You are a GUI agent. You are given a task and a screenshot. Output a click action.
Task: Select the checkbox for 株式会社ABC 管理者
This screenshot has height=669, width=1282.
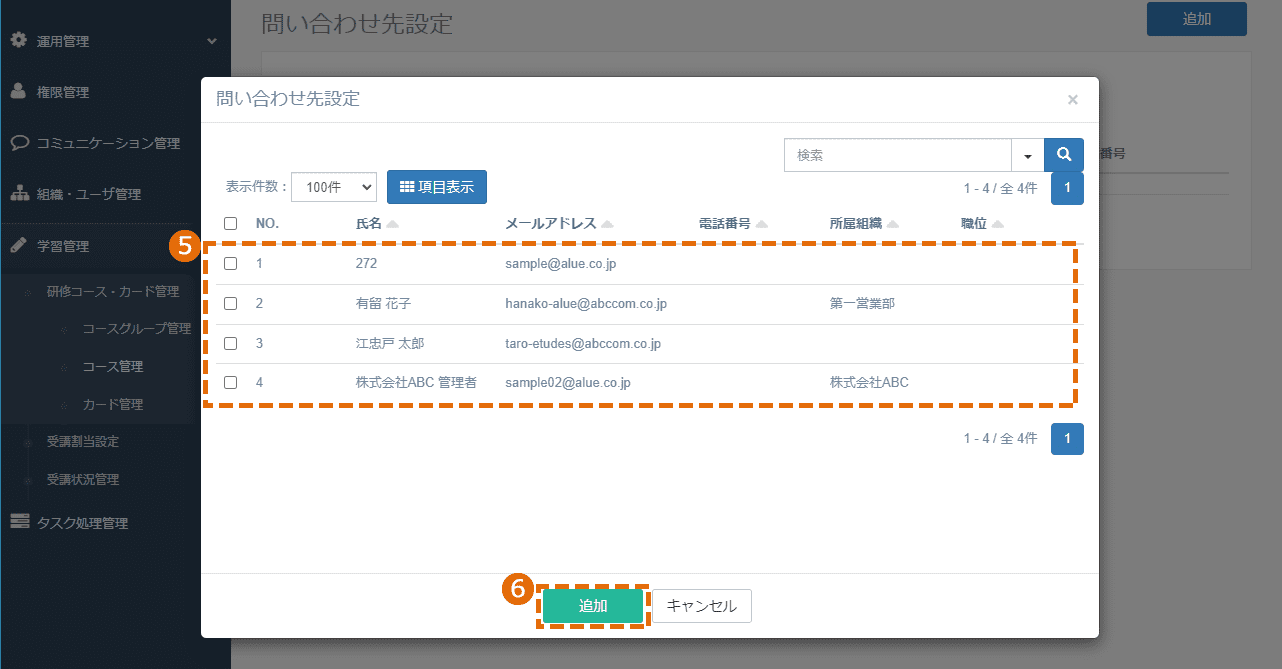[x=231, y=382]
